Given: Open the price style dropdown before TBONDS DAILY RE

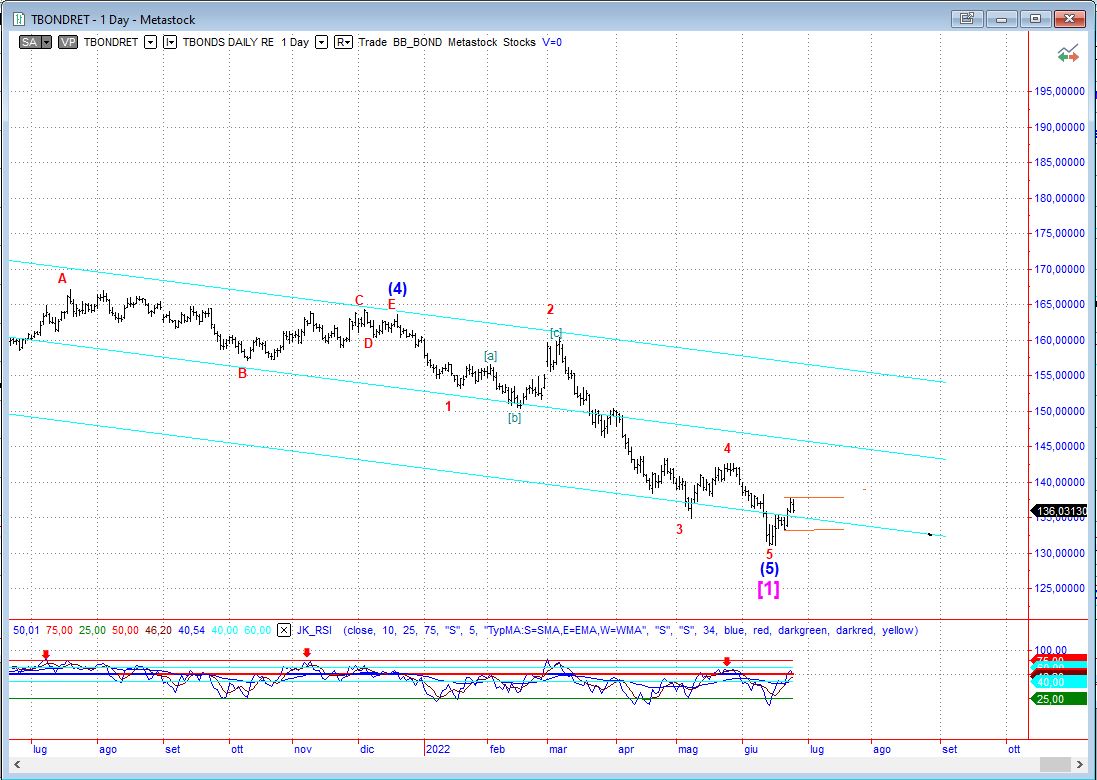Looking at the screenshot, I should [x=170, y=42].
